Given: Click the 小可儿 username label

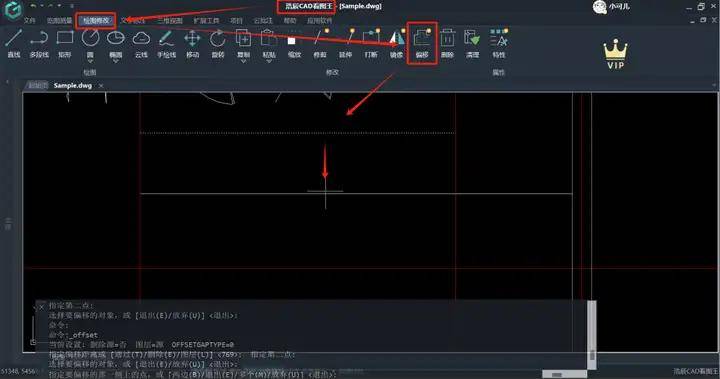Looking at the screenshot, I should point(619,7).
